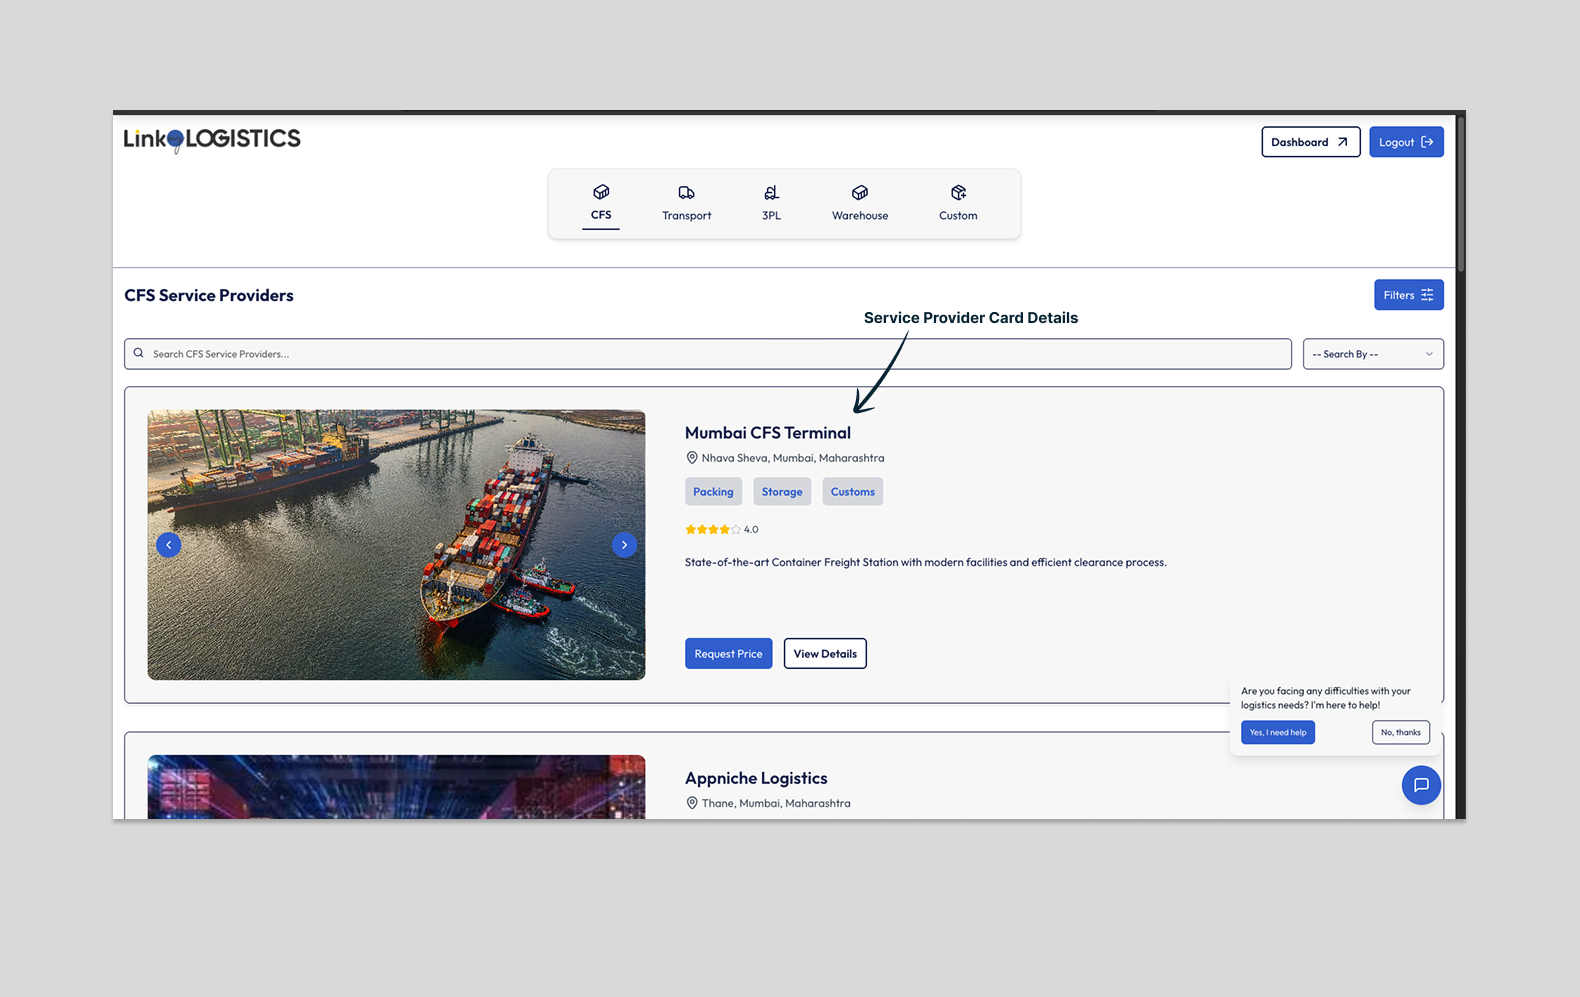Open the Filters panel
The width and height of the screenshot is (1580, 997).
pos(1408,295)
